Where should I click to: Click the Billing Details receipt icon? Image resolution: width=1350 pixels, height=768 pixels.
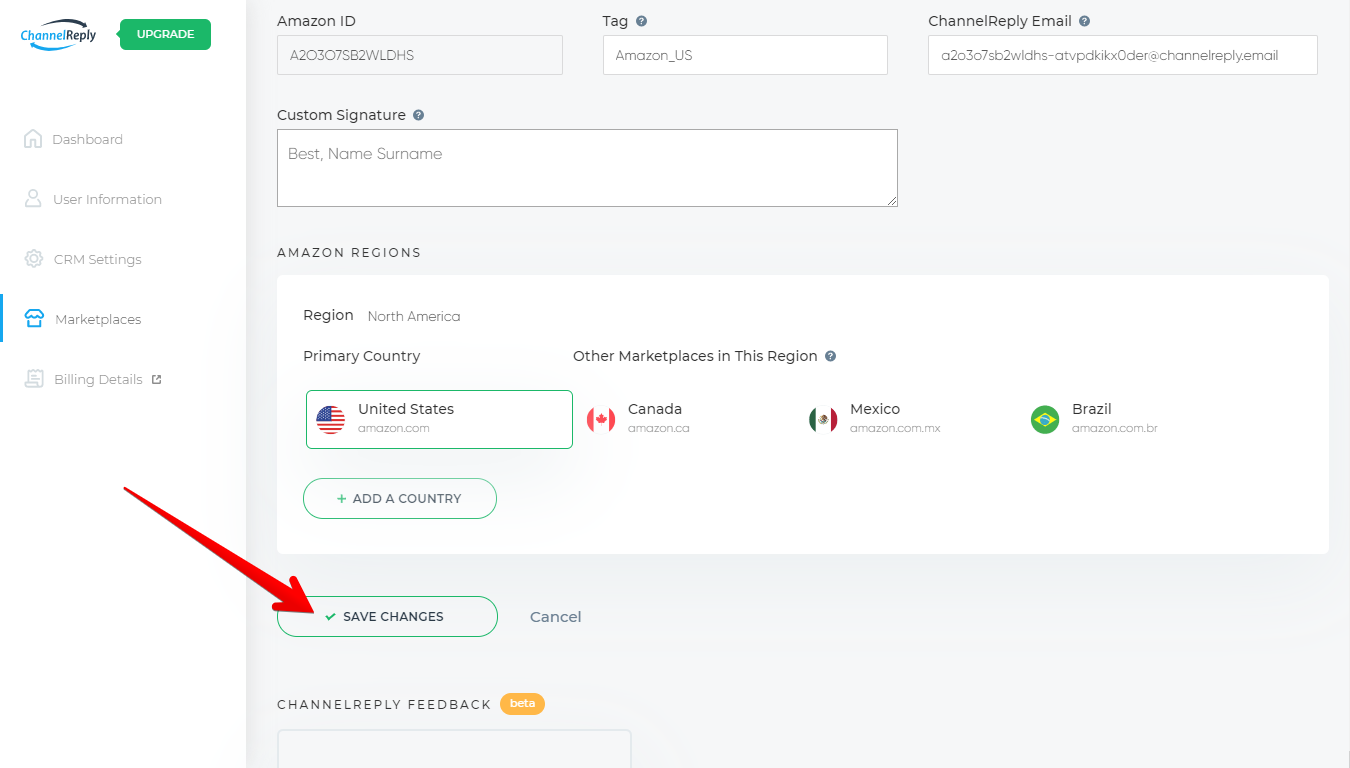coord(34,379)
